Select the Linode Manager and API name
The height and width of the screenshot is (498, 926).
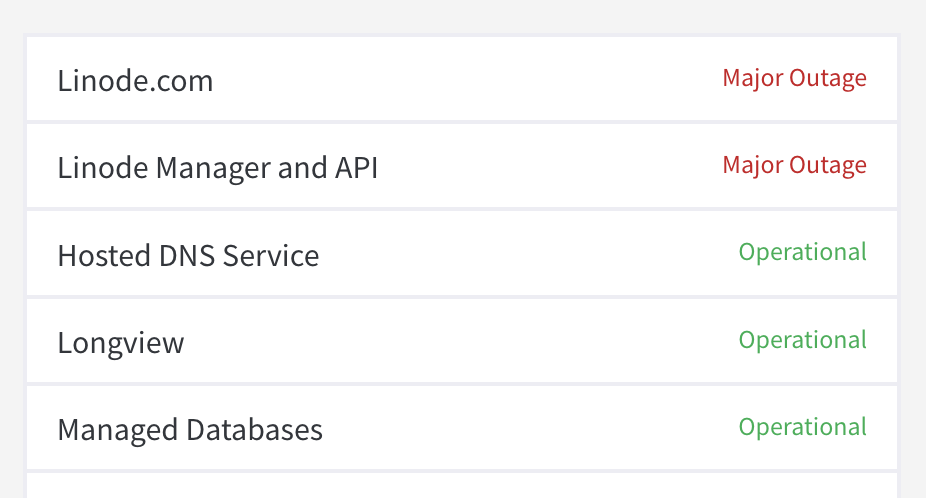tap(217, 168)
